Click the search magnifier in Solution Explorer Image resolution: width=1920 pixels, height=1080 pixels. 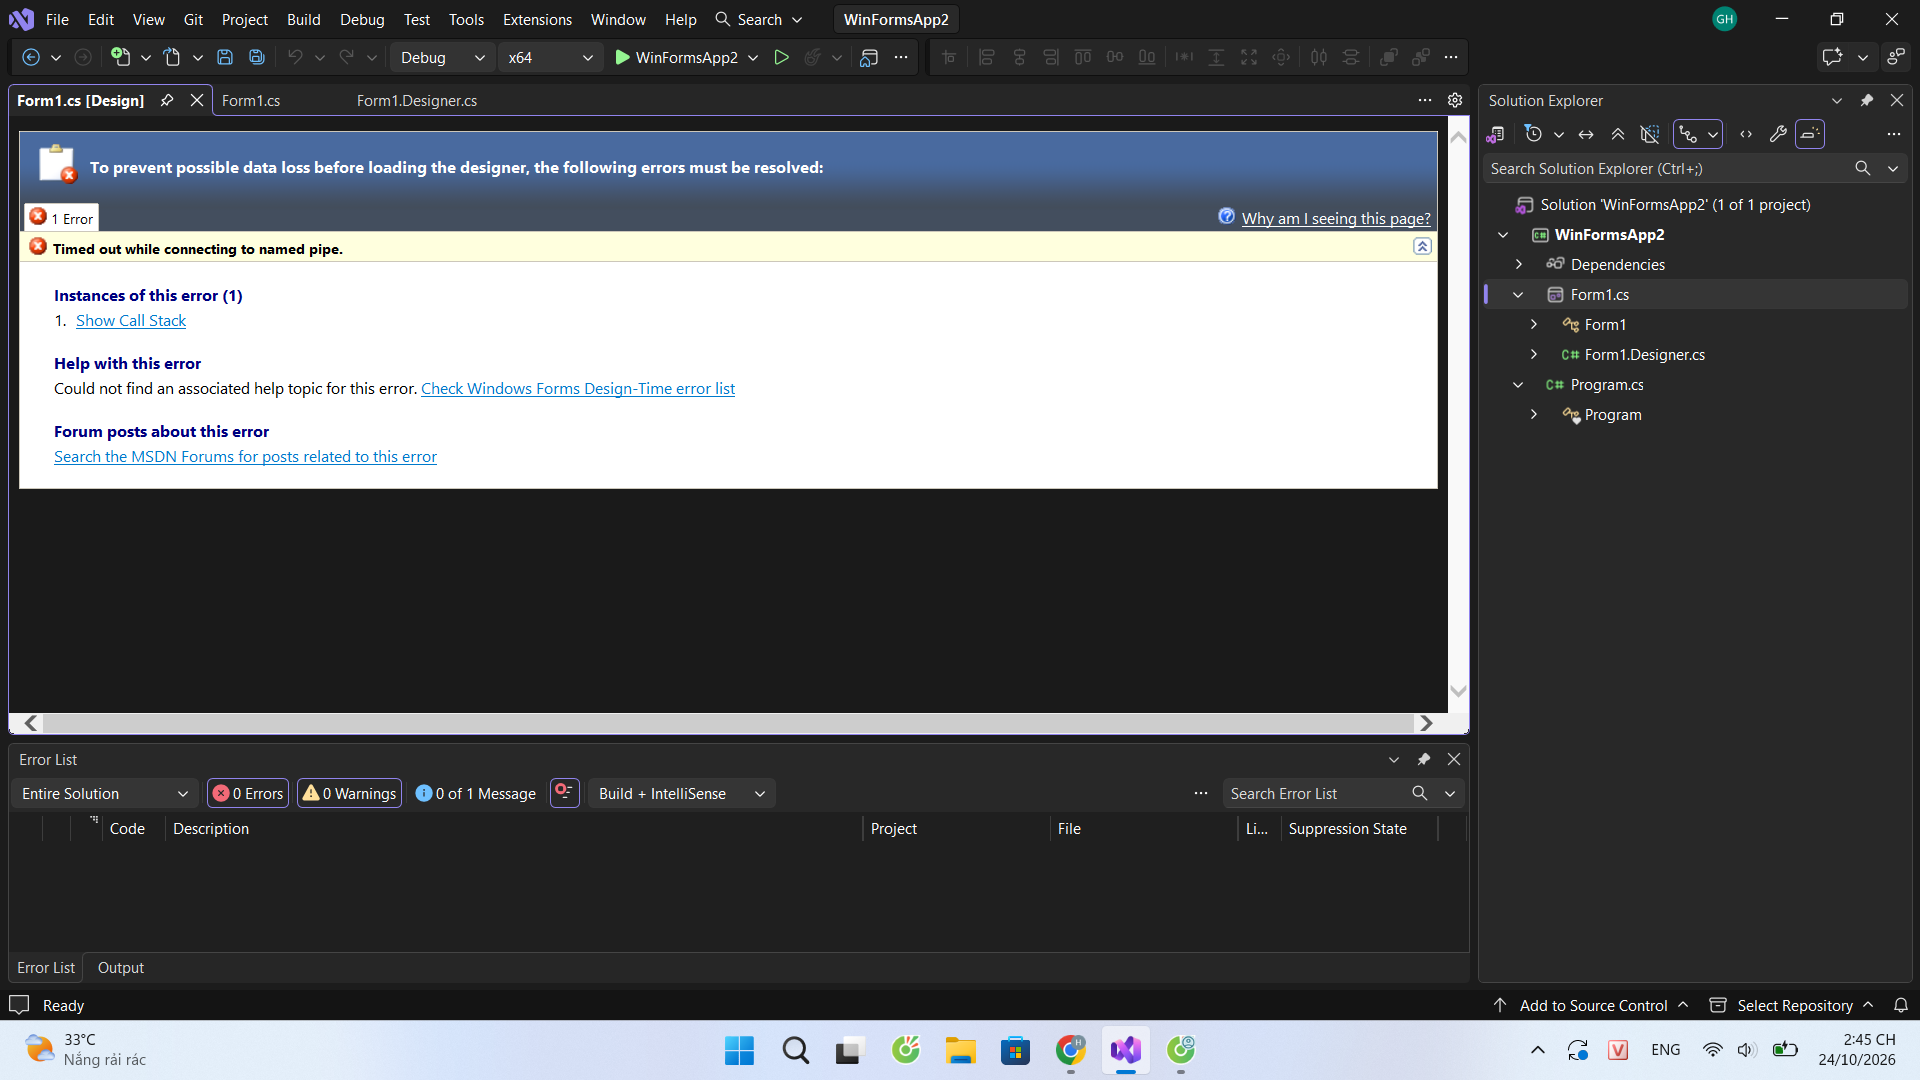(1863, 168)
